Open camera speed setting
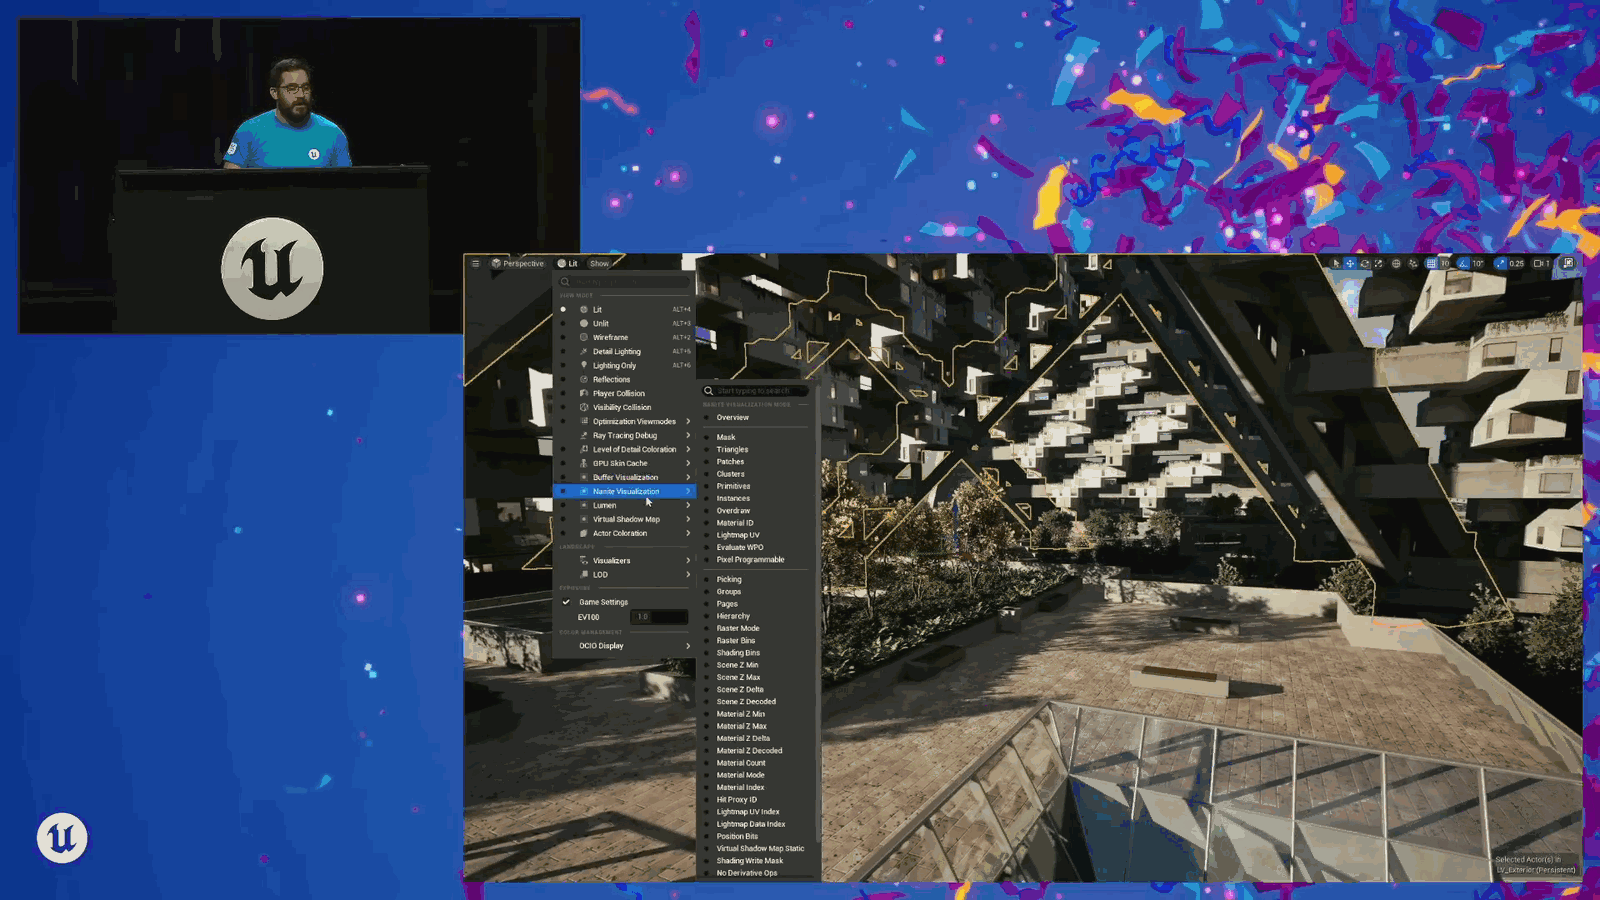This screenshot has width=1600, height=900. coord(1542,264)
